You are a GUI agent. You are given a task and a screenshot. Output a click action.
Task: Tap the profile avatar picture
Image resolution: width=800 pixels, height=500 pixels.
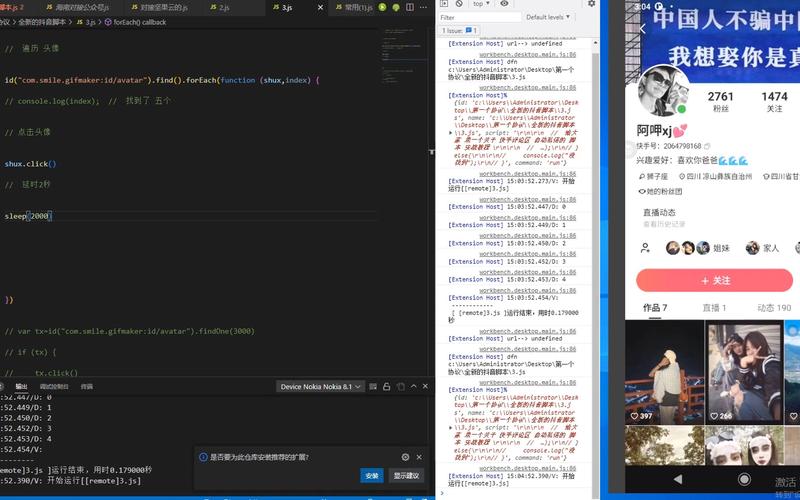tap(663, 91)
